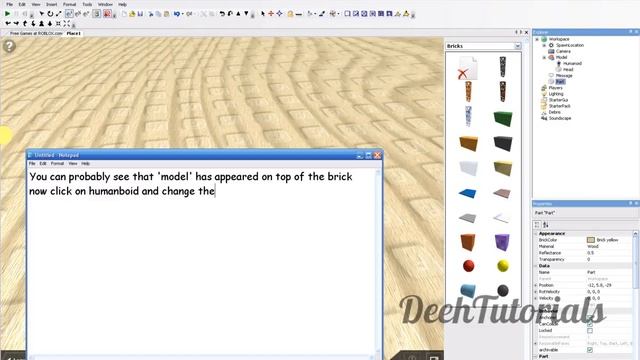640x360 pixels.
Task: Select Camera in the Explorer tree
Action: (x=562, y=51)
